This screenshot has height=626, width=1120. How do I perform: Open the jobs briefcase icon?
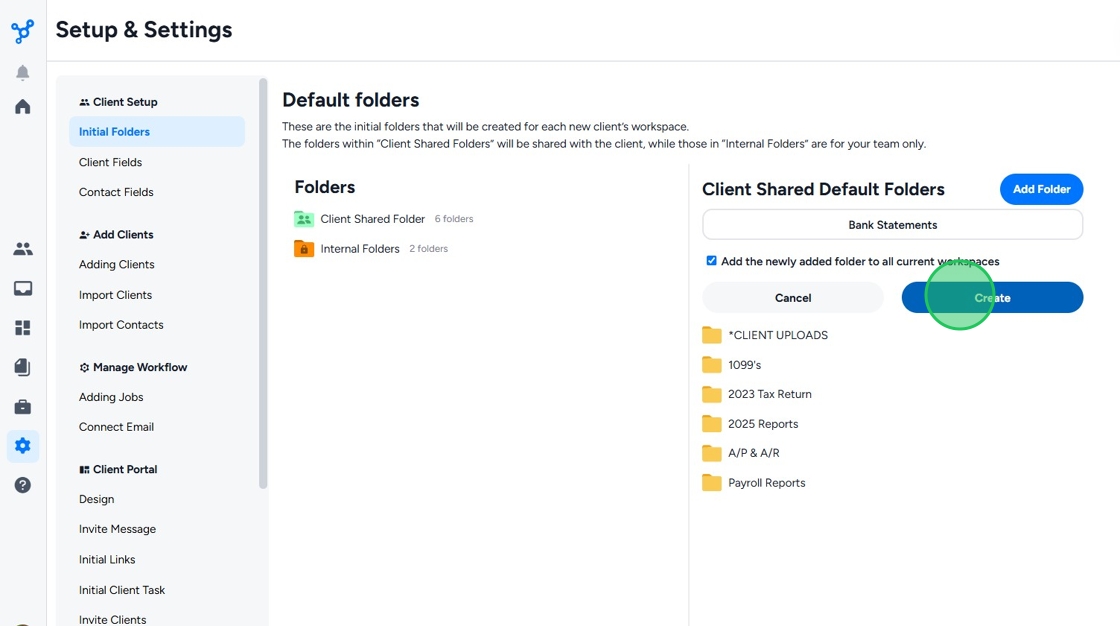(22, 407)
